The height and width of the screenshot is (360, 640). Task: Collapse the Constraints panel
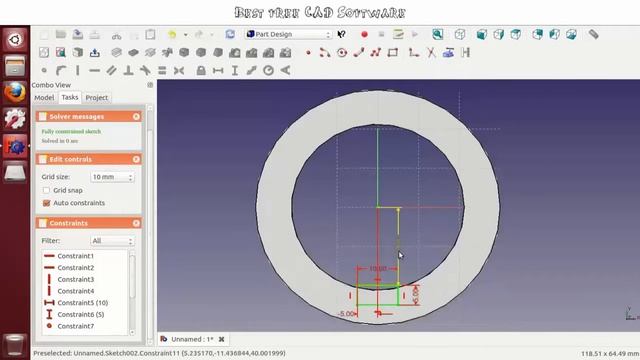[x=136, y=223]
